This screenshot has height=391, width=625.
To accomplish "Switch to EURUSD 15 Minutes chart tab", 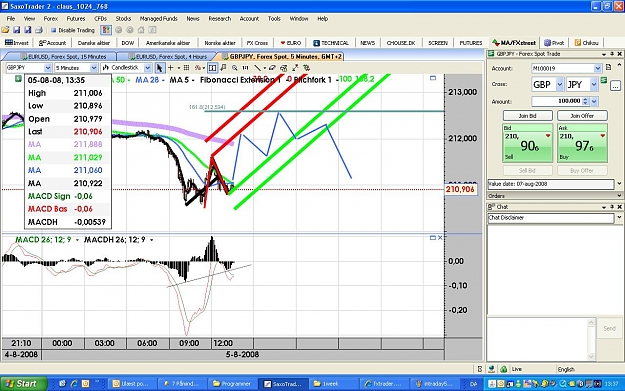I will pos(64,57).
